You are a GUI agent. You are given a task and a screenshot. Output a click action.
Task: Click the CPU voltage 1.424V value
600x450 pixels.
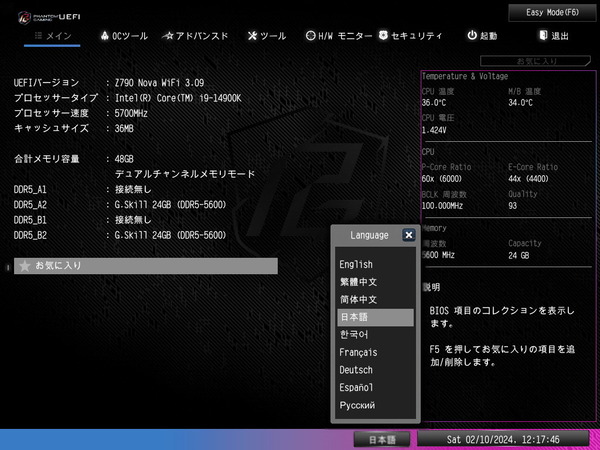point(434,130)
